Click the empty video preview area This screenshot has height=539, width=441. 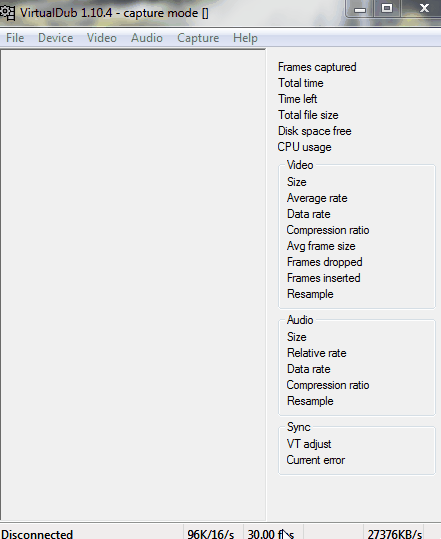(133, 285)
